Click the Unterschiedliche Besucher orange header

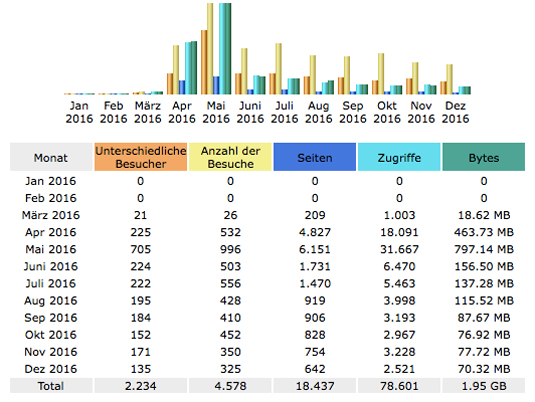click(x=141, y=157)
